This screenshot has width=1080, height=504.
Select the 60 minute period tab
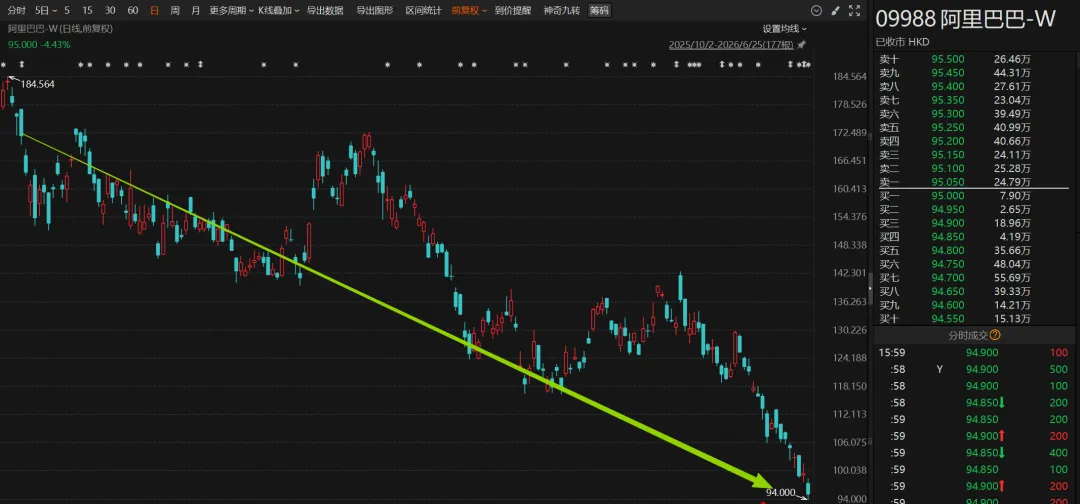tap(133, 10)
